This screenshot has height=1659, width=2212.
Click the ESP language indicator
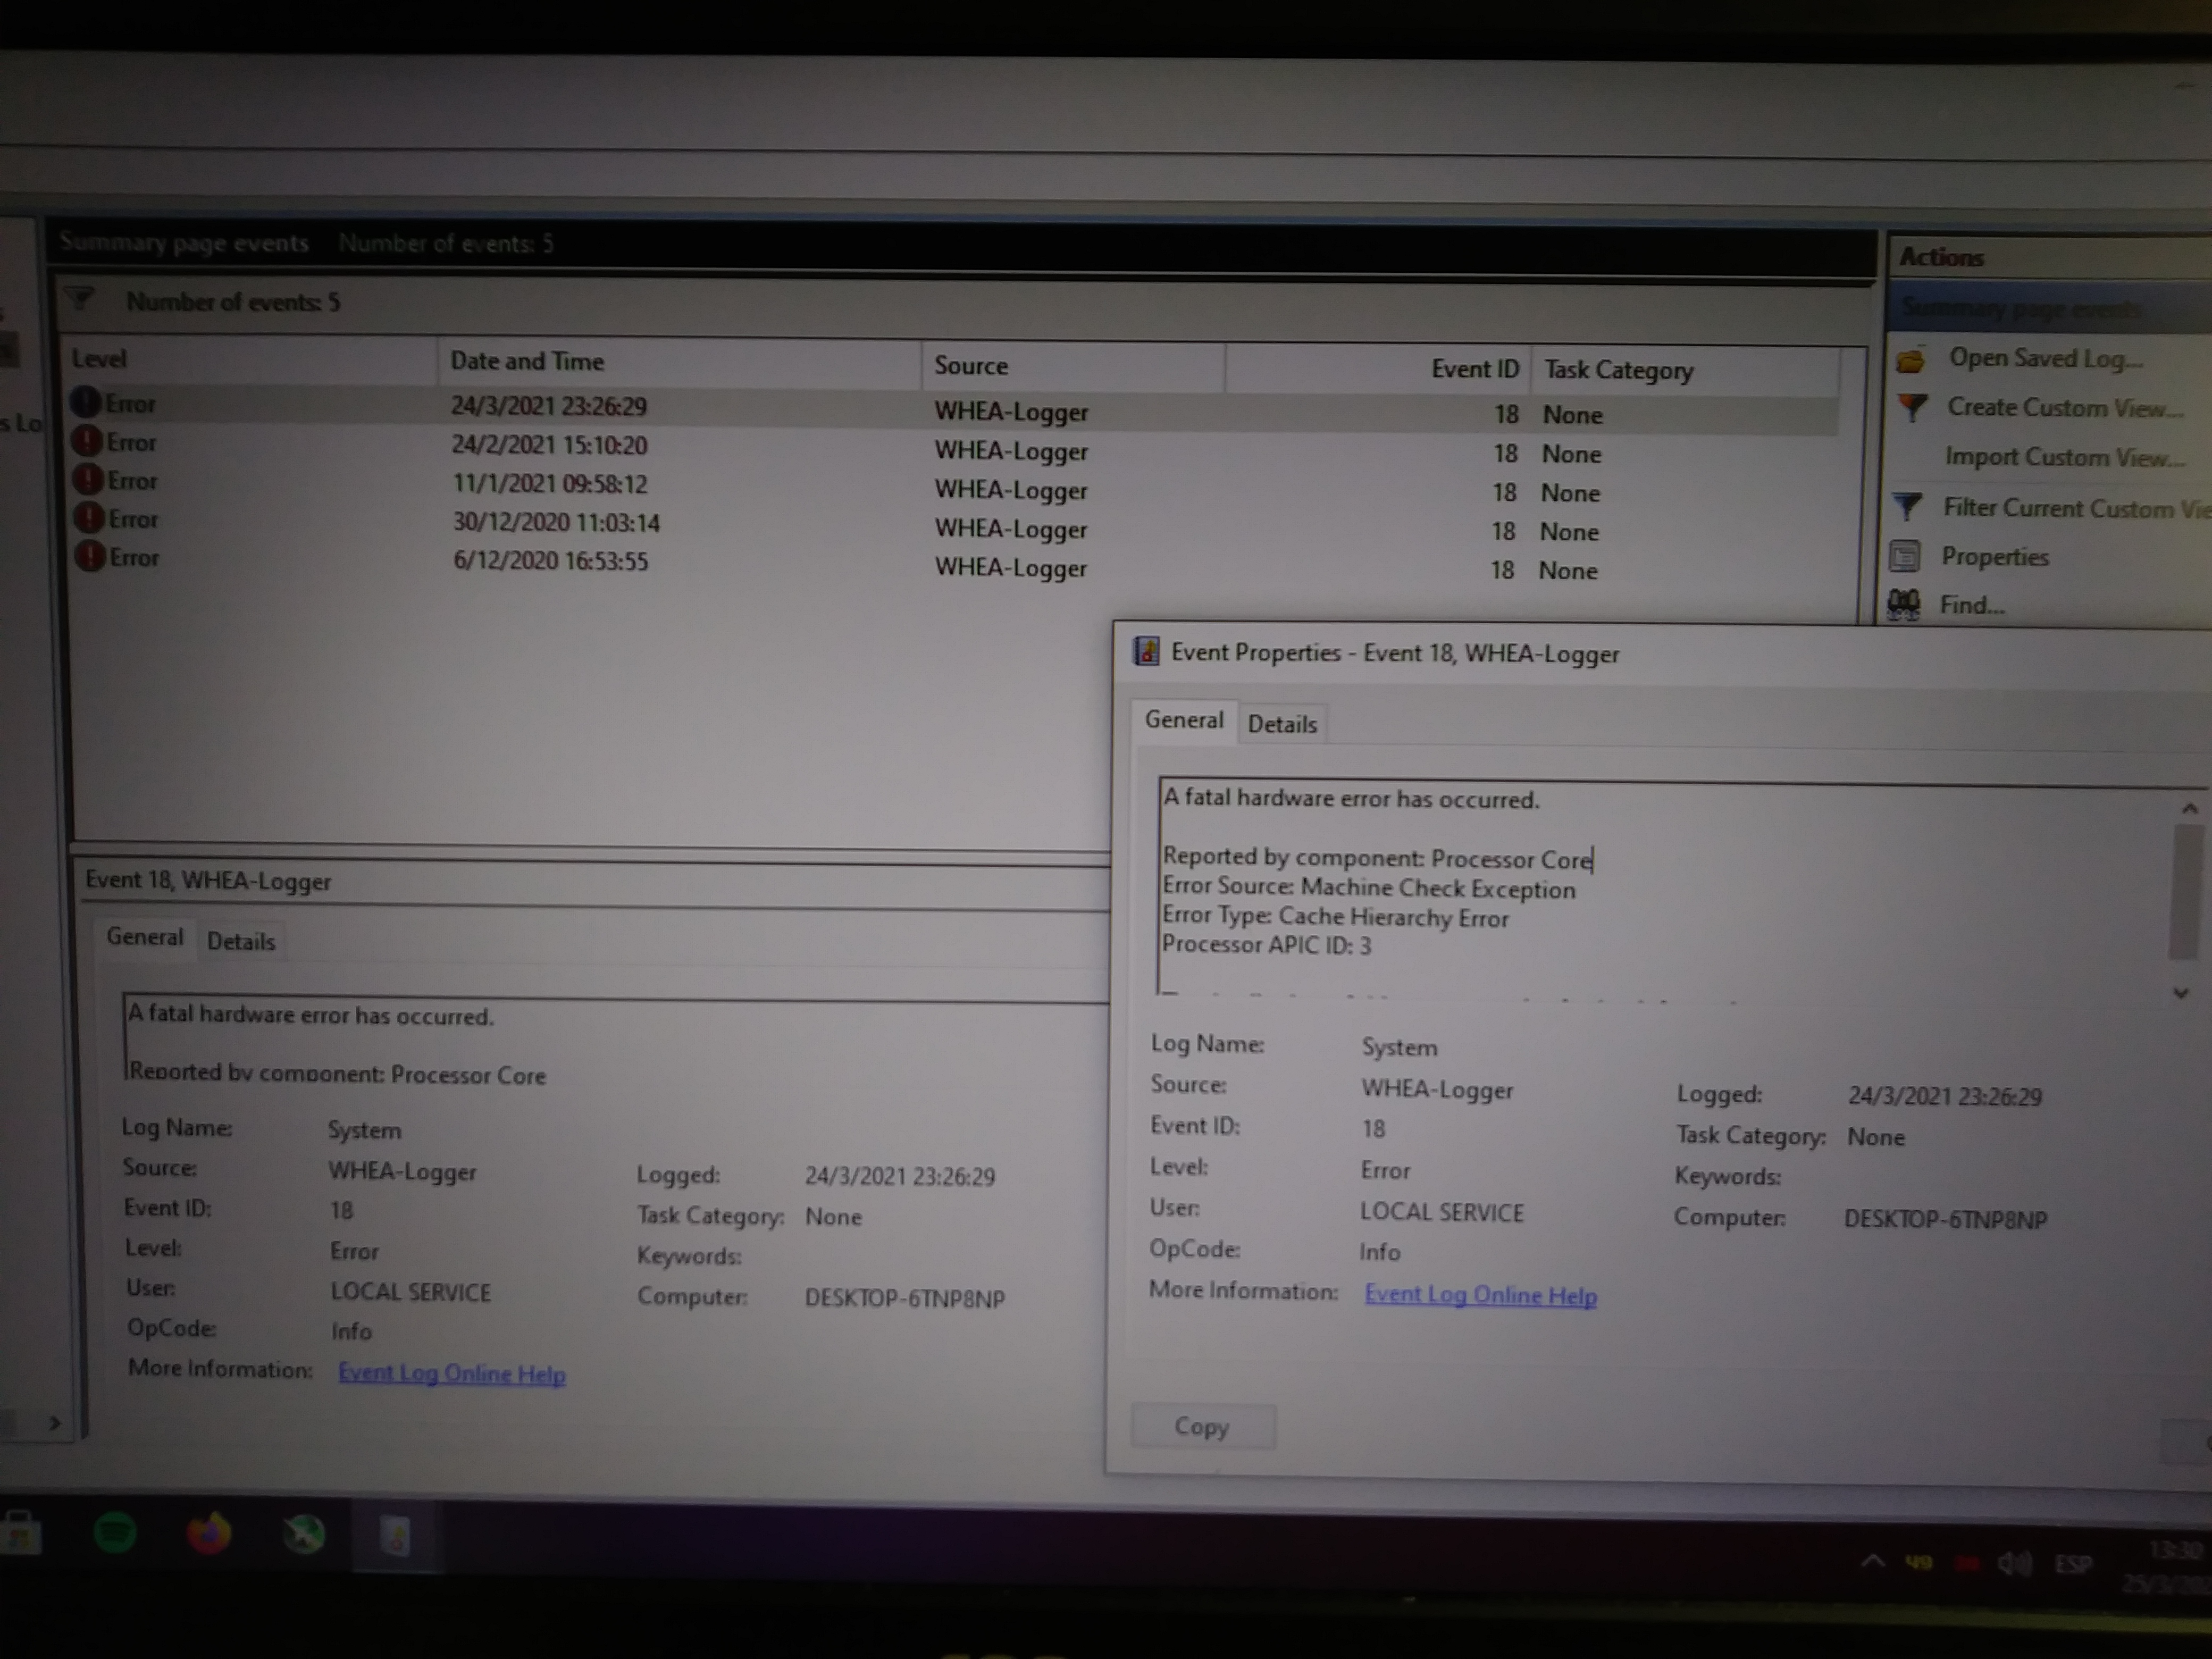pyautogui.click(x=2073, y=1564)
